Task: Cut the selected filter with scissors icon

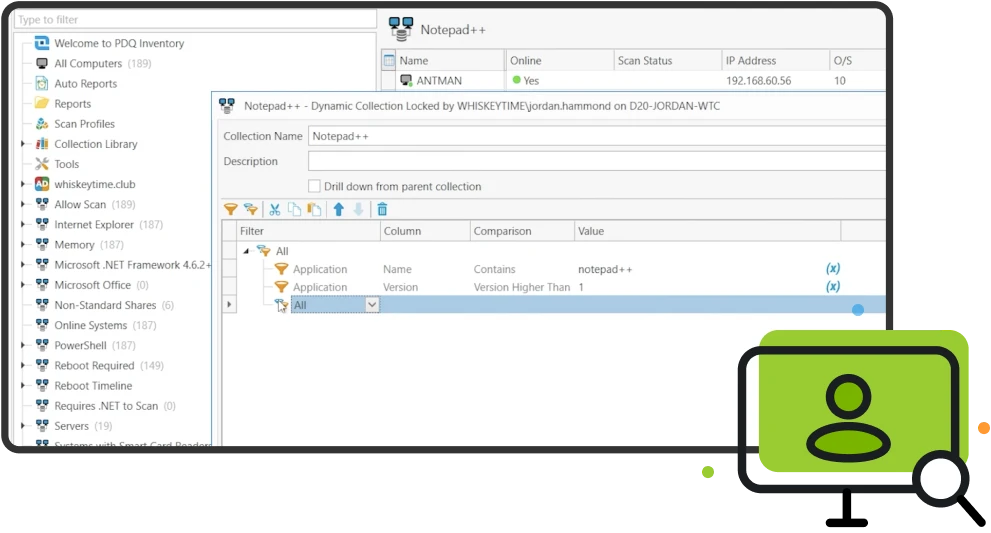Action: coord(275,209)
